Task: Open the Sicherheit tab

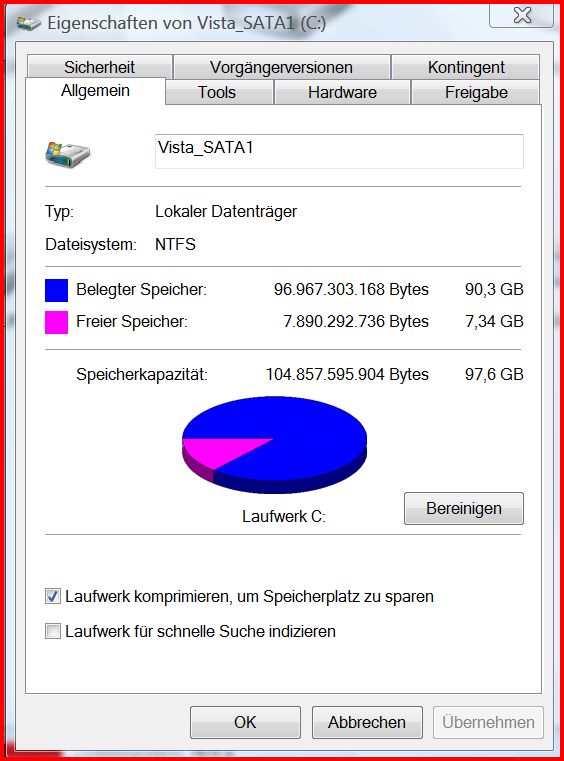Action: pyautogui.click(x=100, y=67)
